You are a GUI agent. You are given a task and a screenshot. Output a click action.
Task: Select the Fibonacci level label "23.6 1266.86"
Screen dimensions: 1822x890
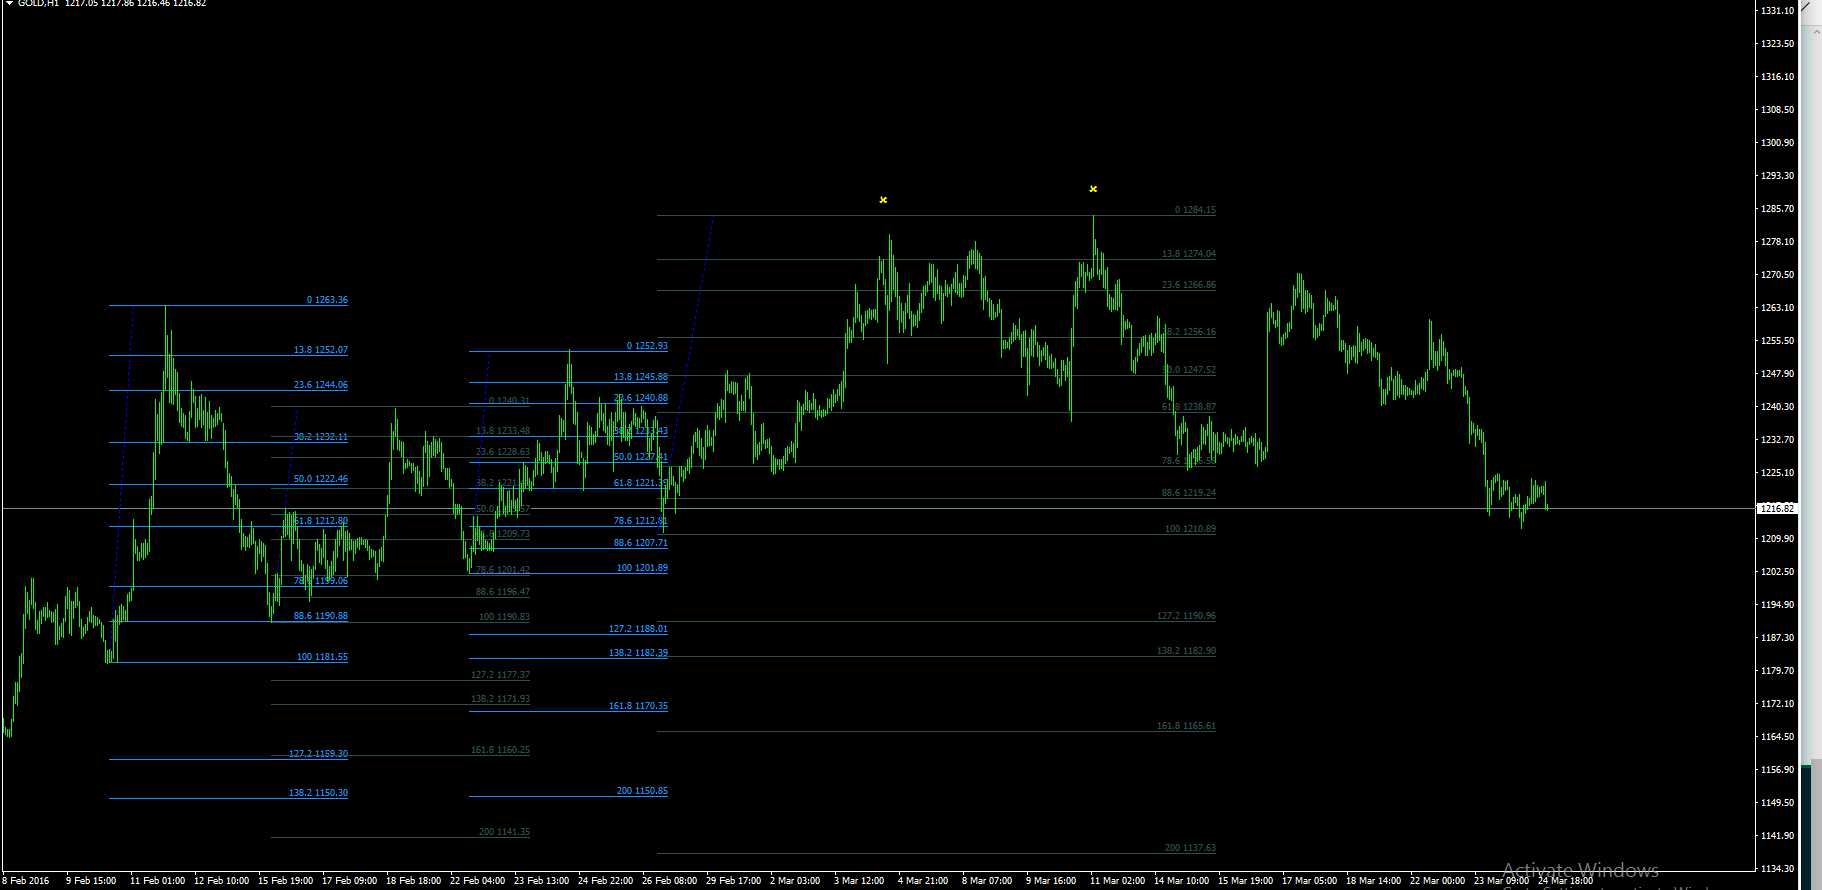pos(1189,285)
